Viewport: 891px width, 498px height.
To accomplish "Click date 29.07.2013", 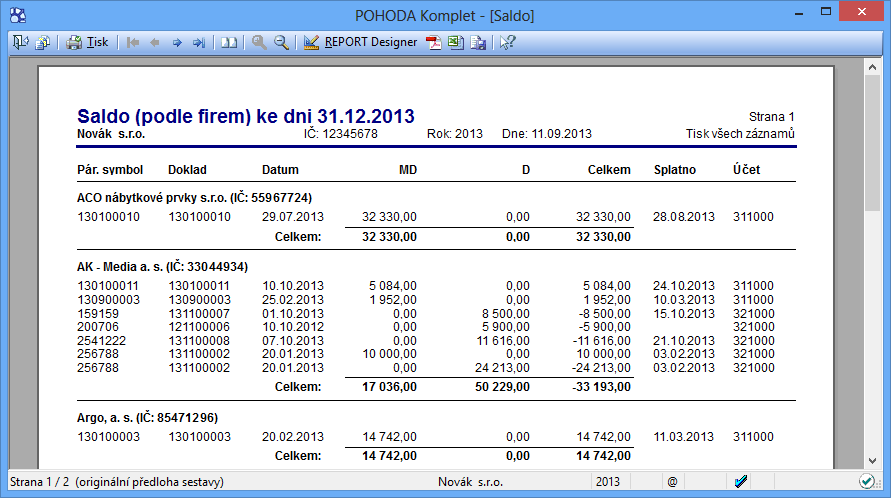I will [293, 217].
